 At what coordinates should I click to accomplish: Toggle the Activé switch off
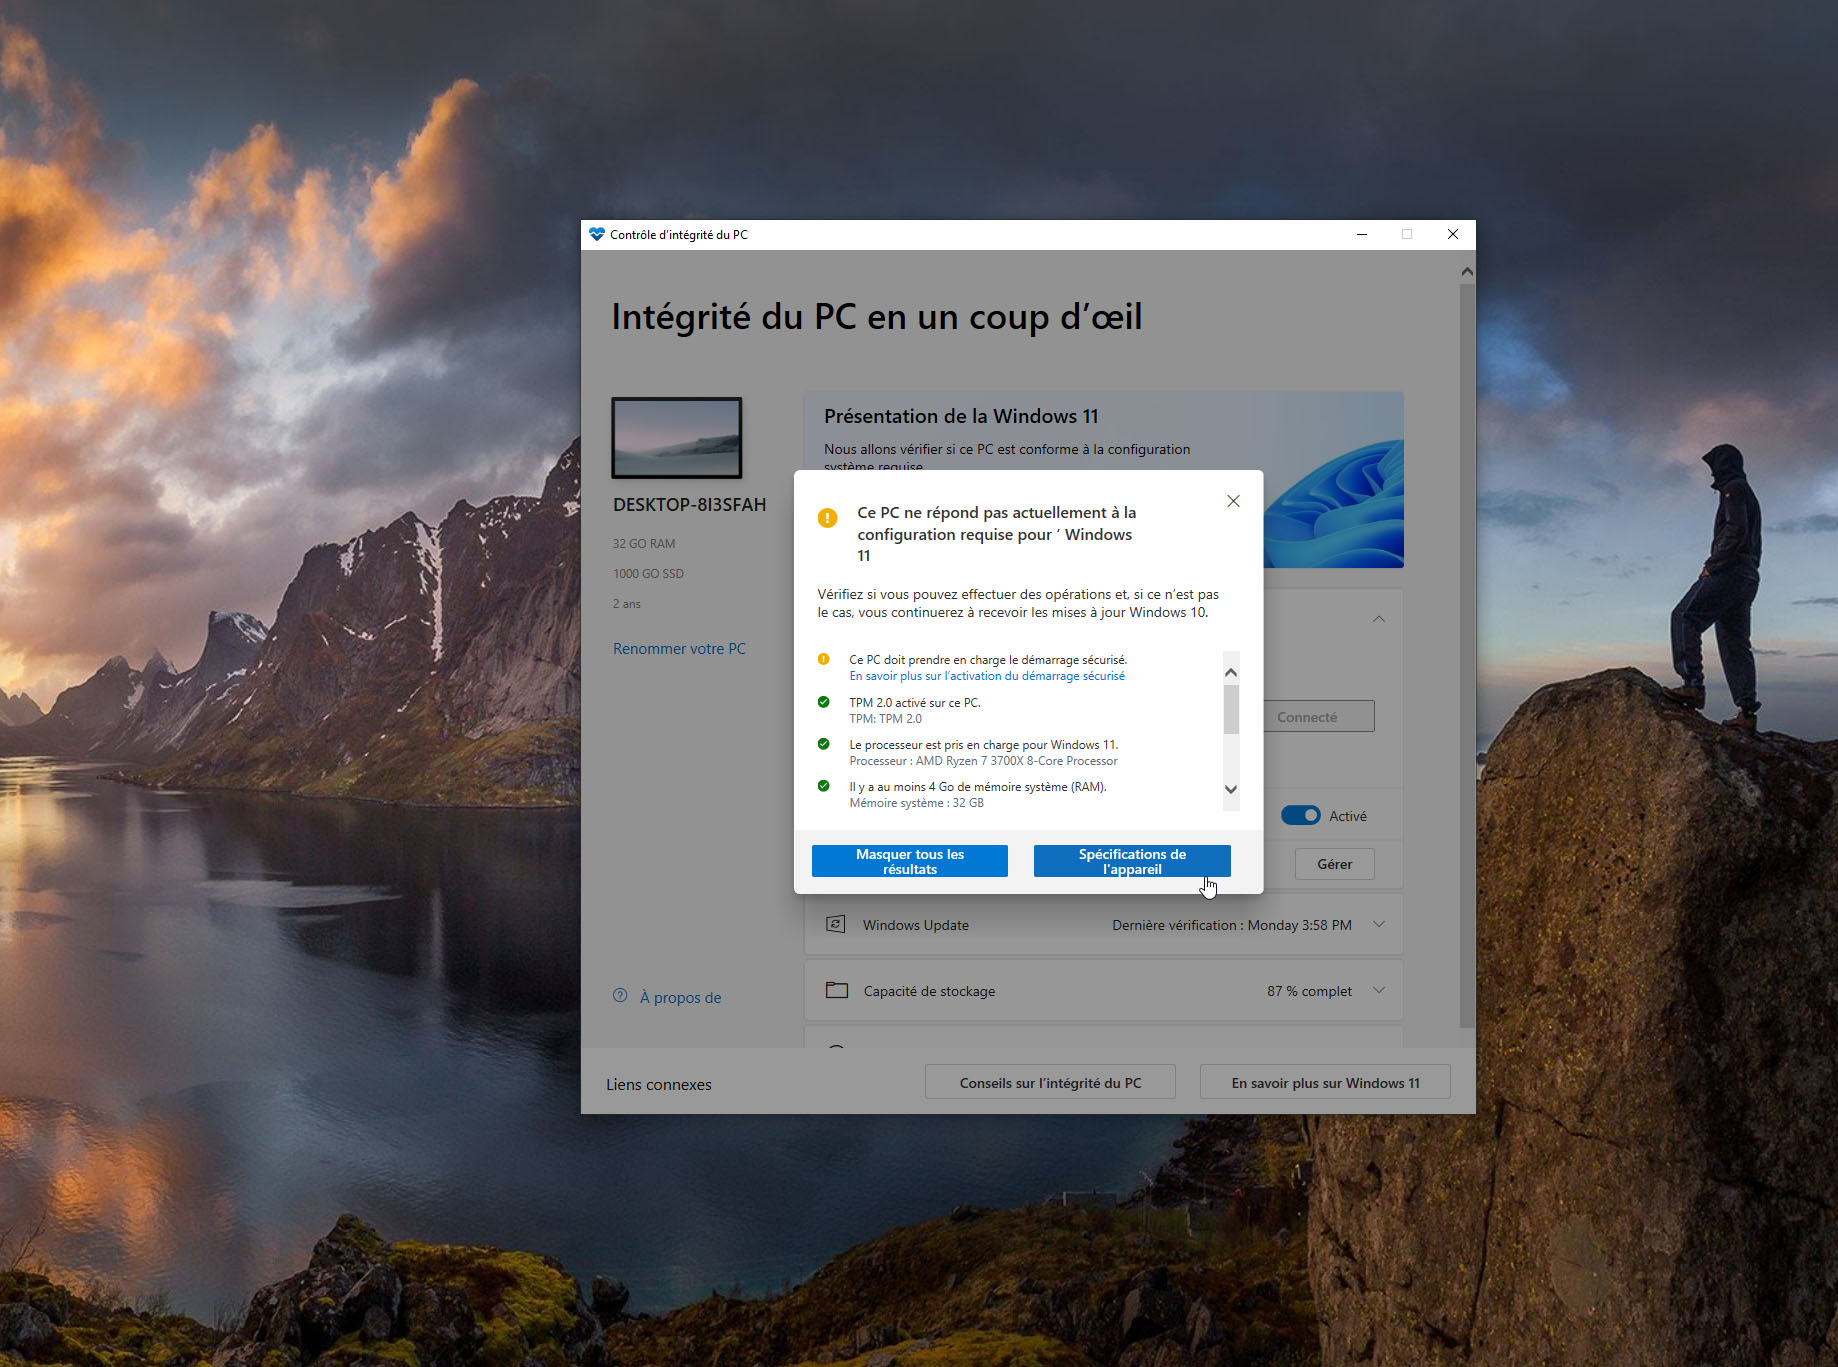(x=1300, y=816)
